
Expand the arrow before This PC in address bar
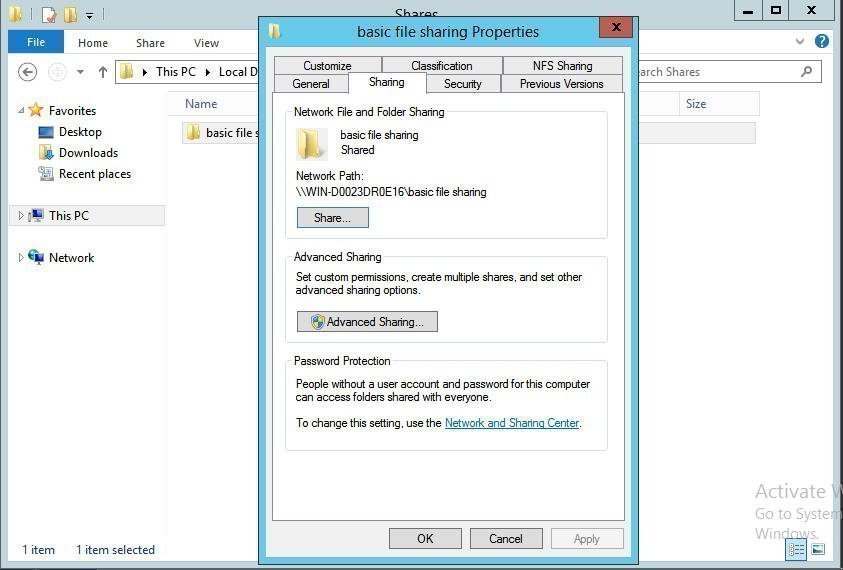tap(145, 72)
